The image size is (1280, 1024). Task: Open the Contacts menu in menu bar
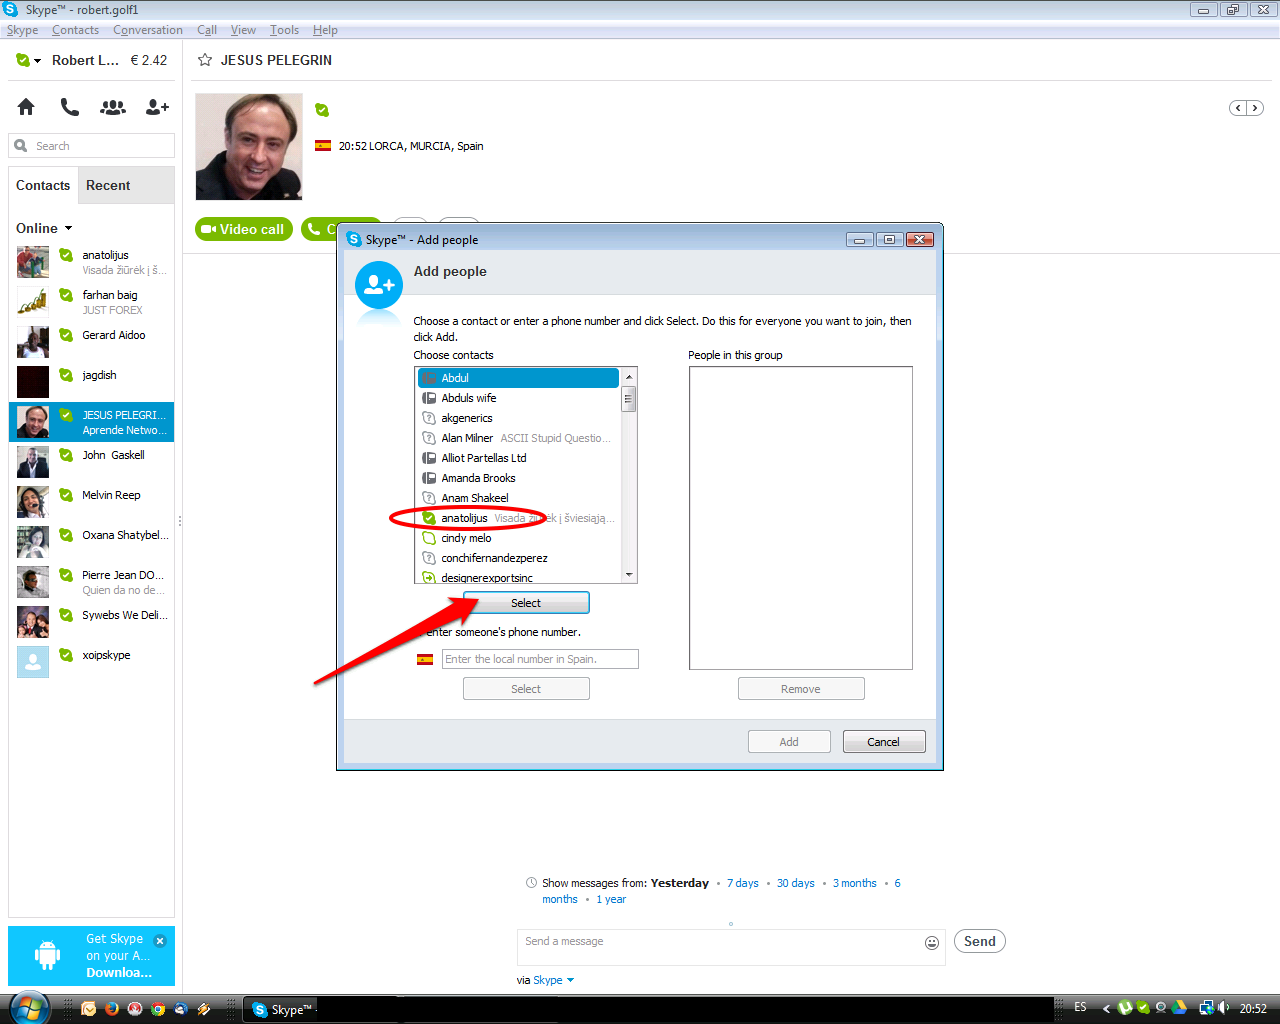(x=75, y=30)
